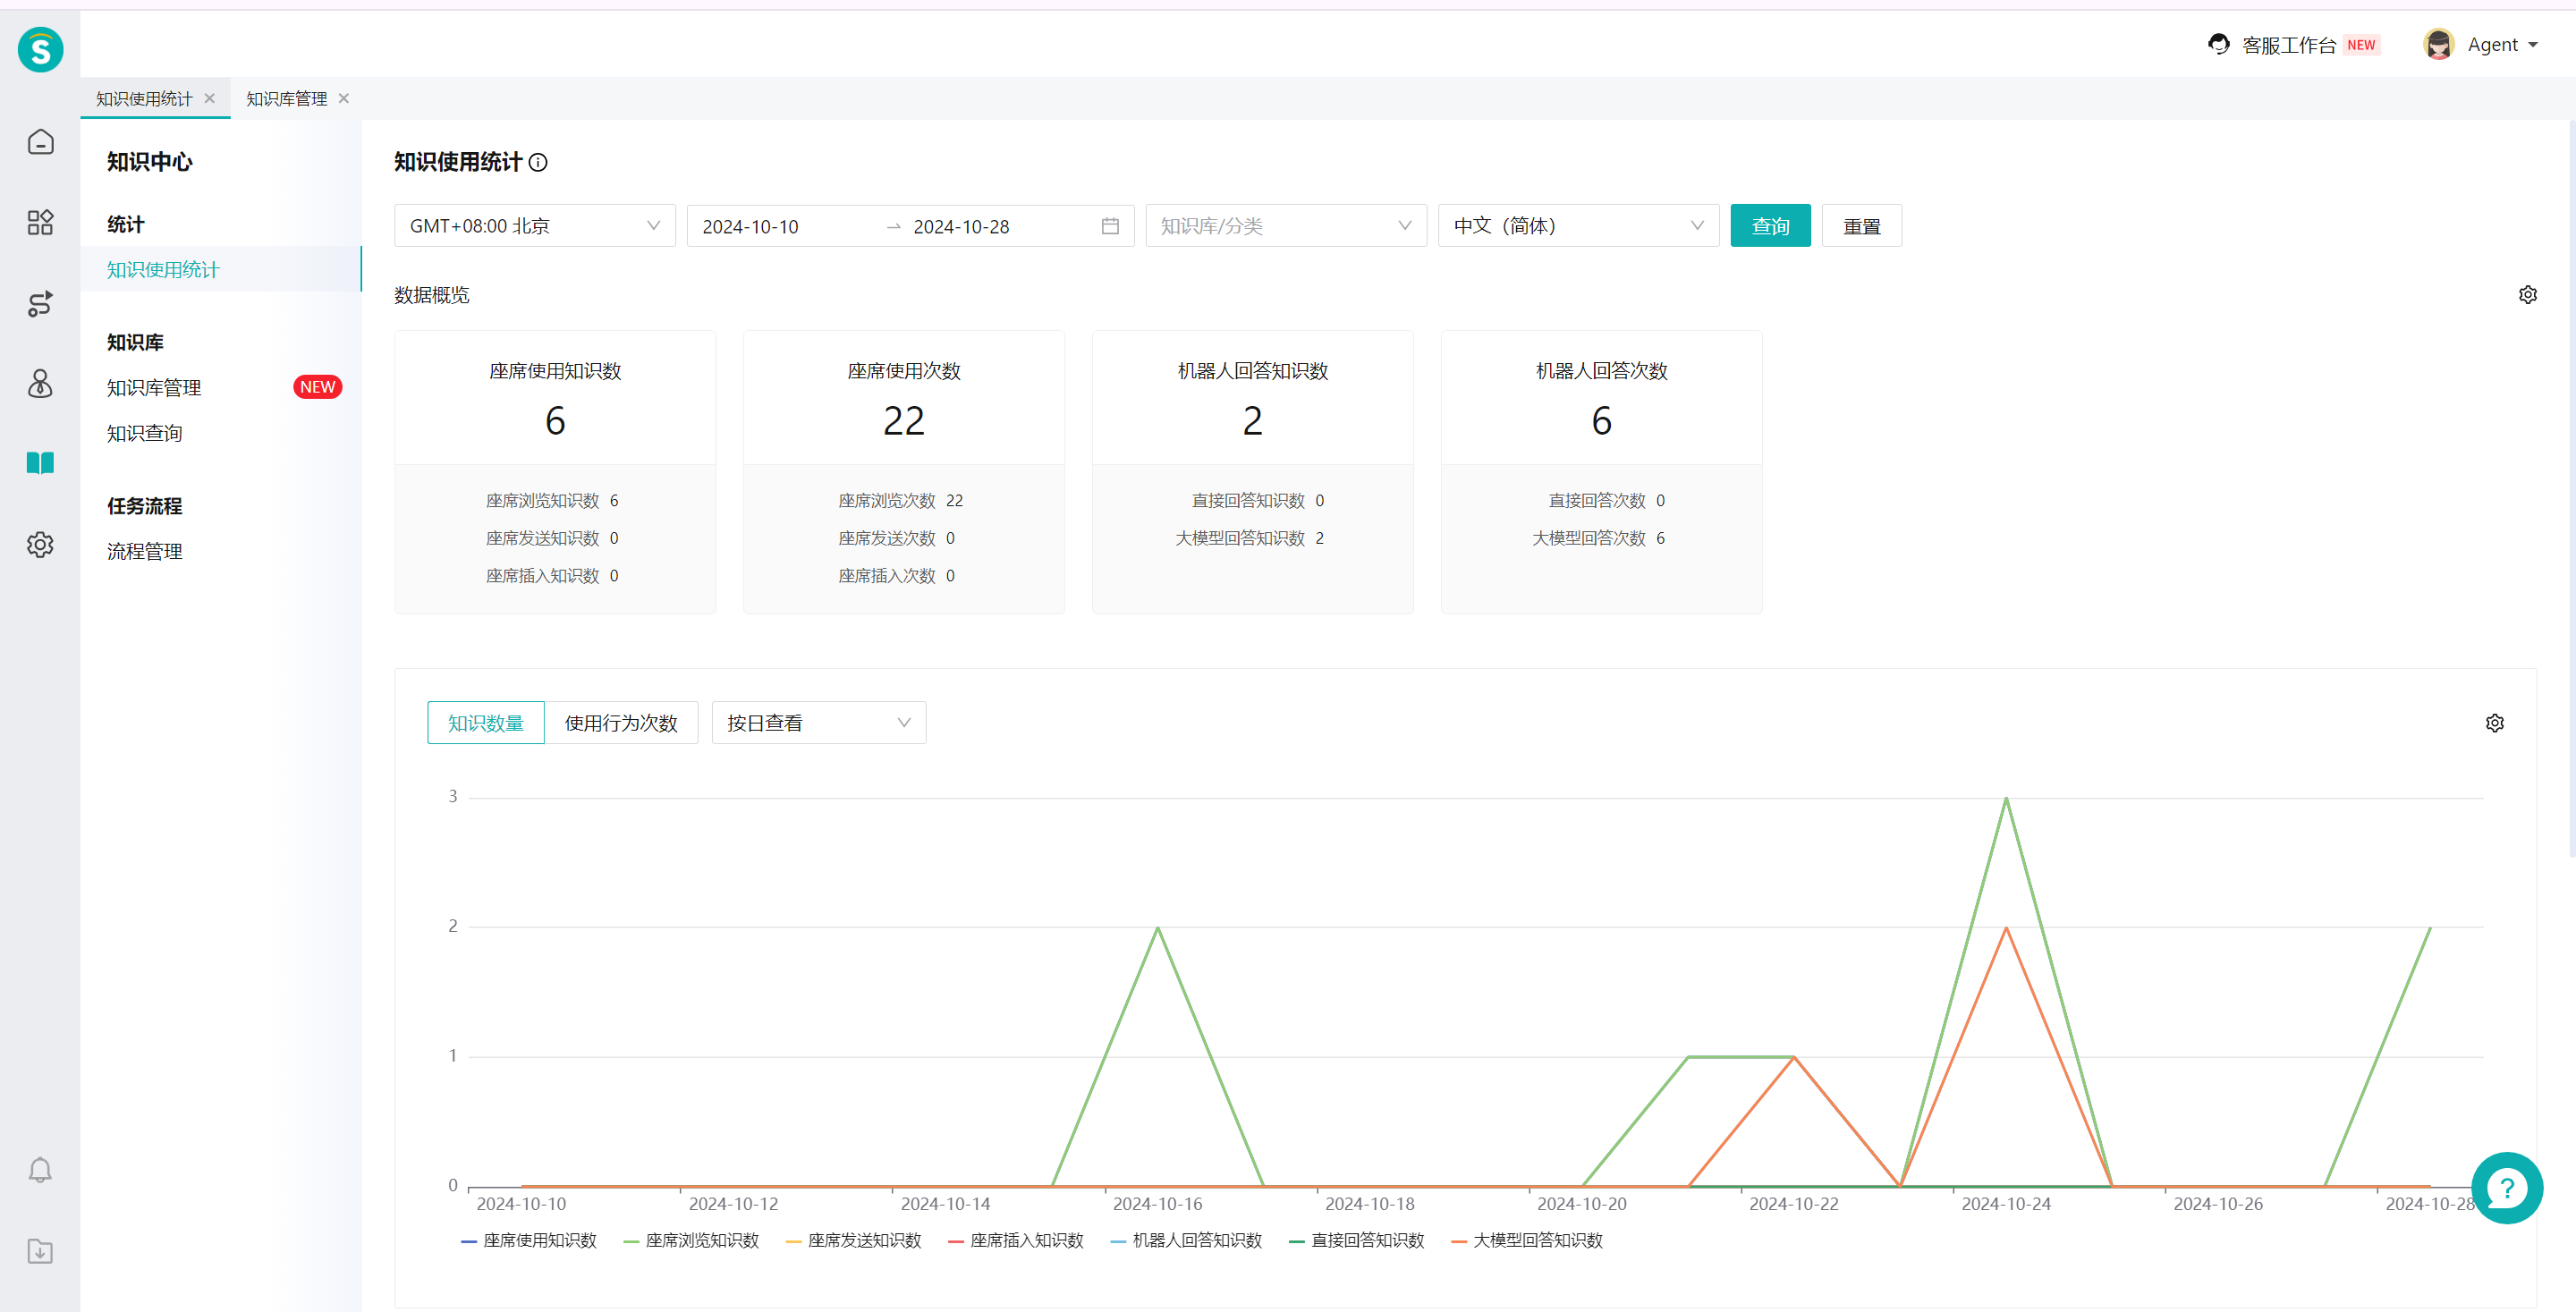
Task: Open the apps grid icon in sidebar
Action: pos(40,222)
